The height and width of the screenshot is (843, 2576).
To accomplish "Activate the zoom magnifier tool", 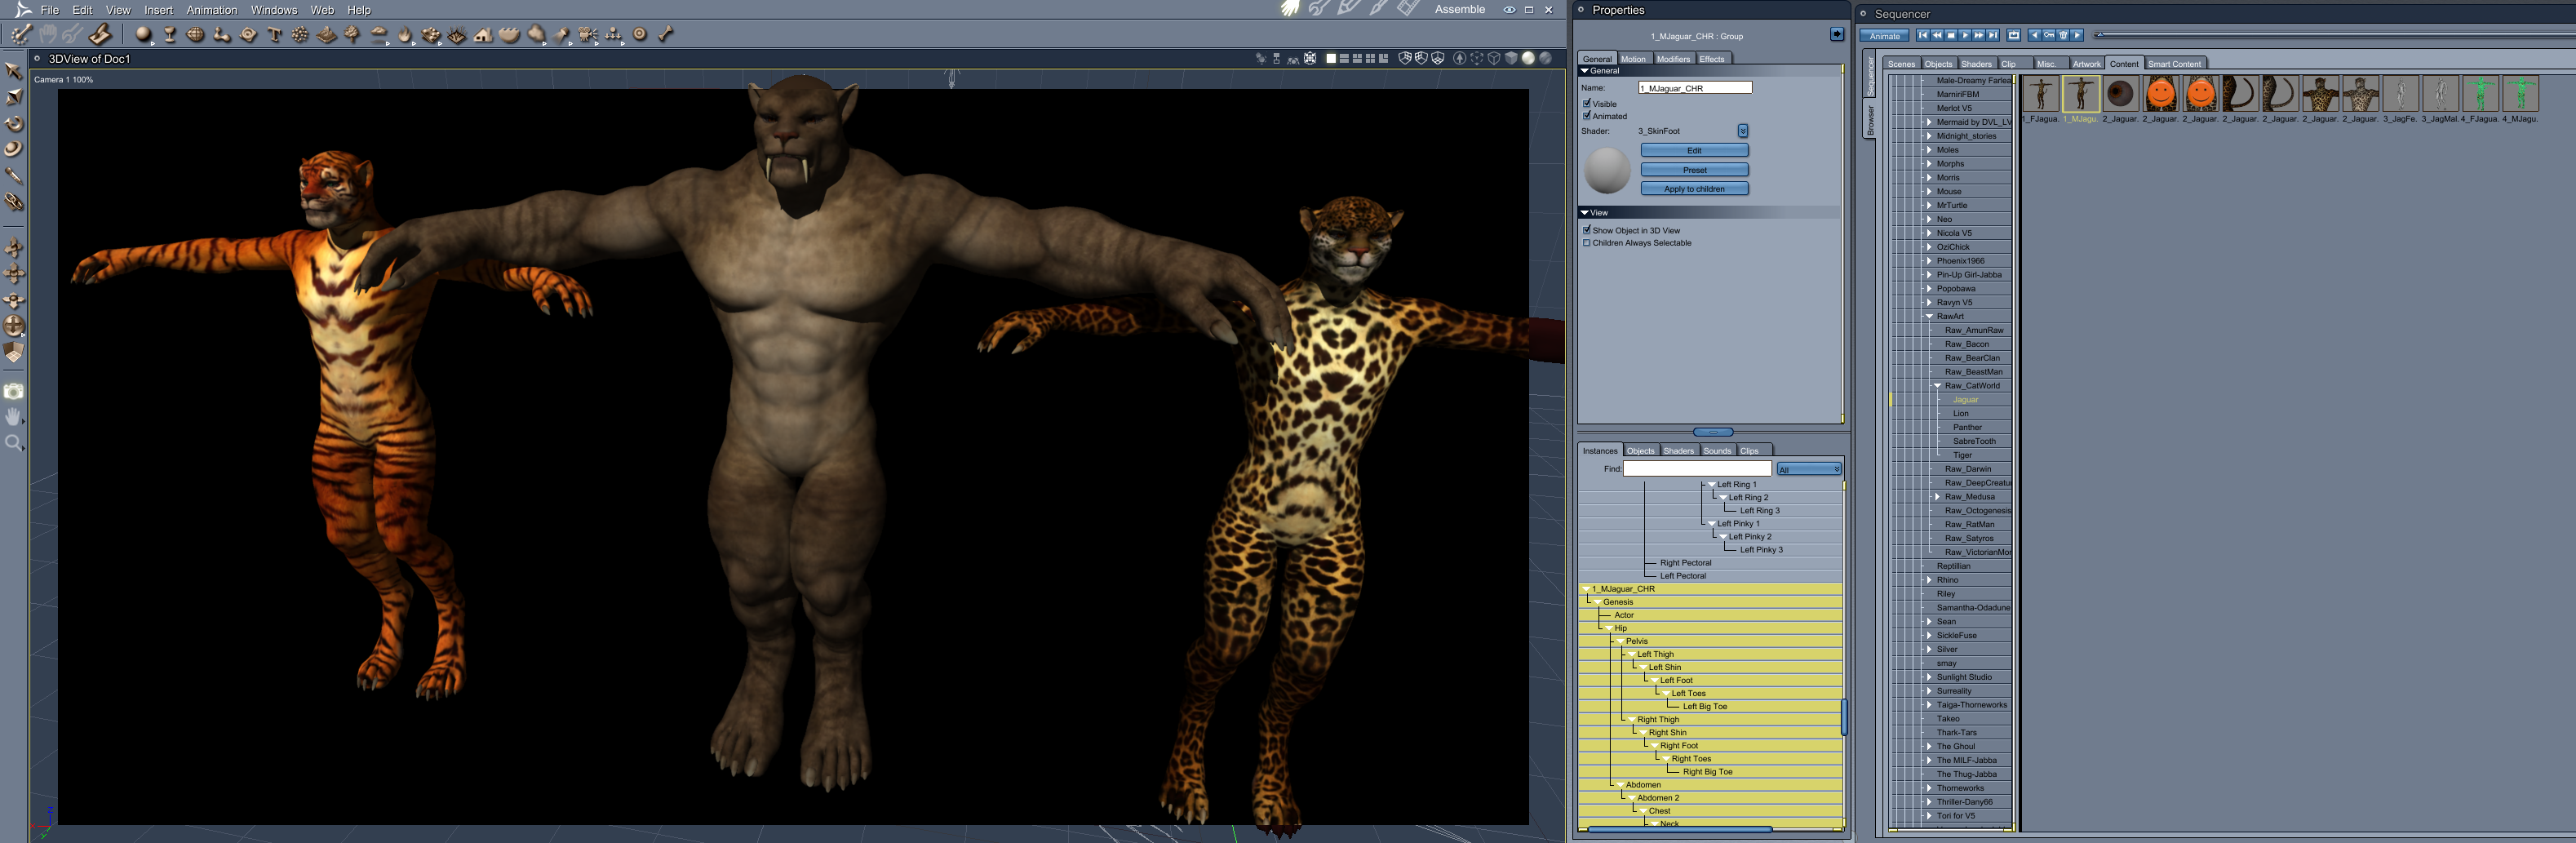I will [x=14, y=443].
